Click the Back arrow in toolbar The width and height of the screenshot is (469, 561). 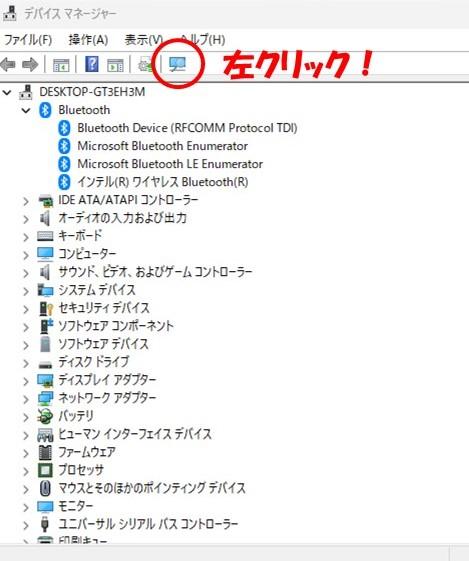pyautogui.click(x=8, y=65)
